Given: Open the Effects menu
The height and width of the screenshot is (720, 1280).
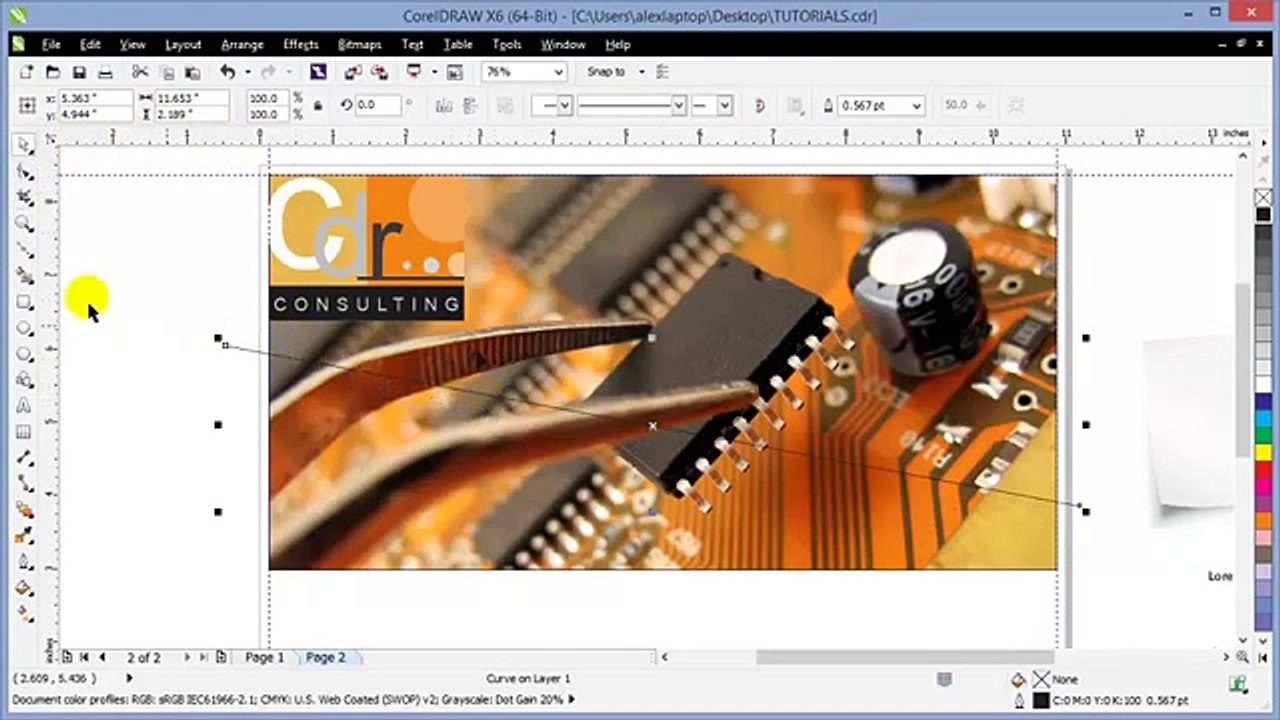Looking at the screenshot, I should [300, 45].
